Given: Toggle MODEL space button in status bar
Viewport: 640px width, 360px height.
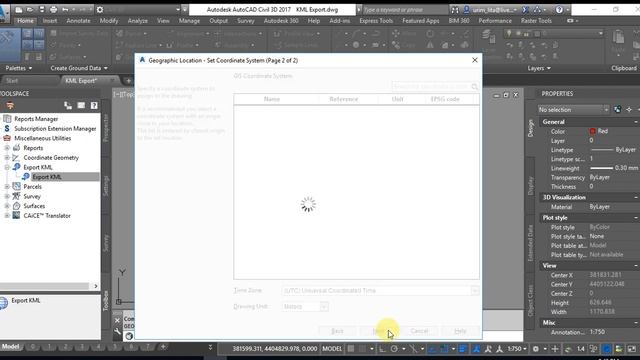Looking at the screenshot, I should point(332,349).
